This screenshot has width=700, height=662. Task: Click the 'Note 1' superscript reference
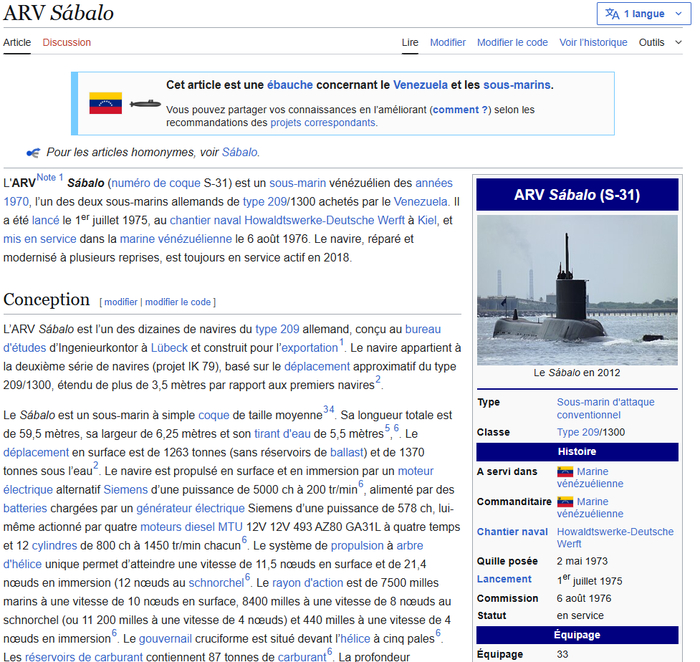pos(50,178)
